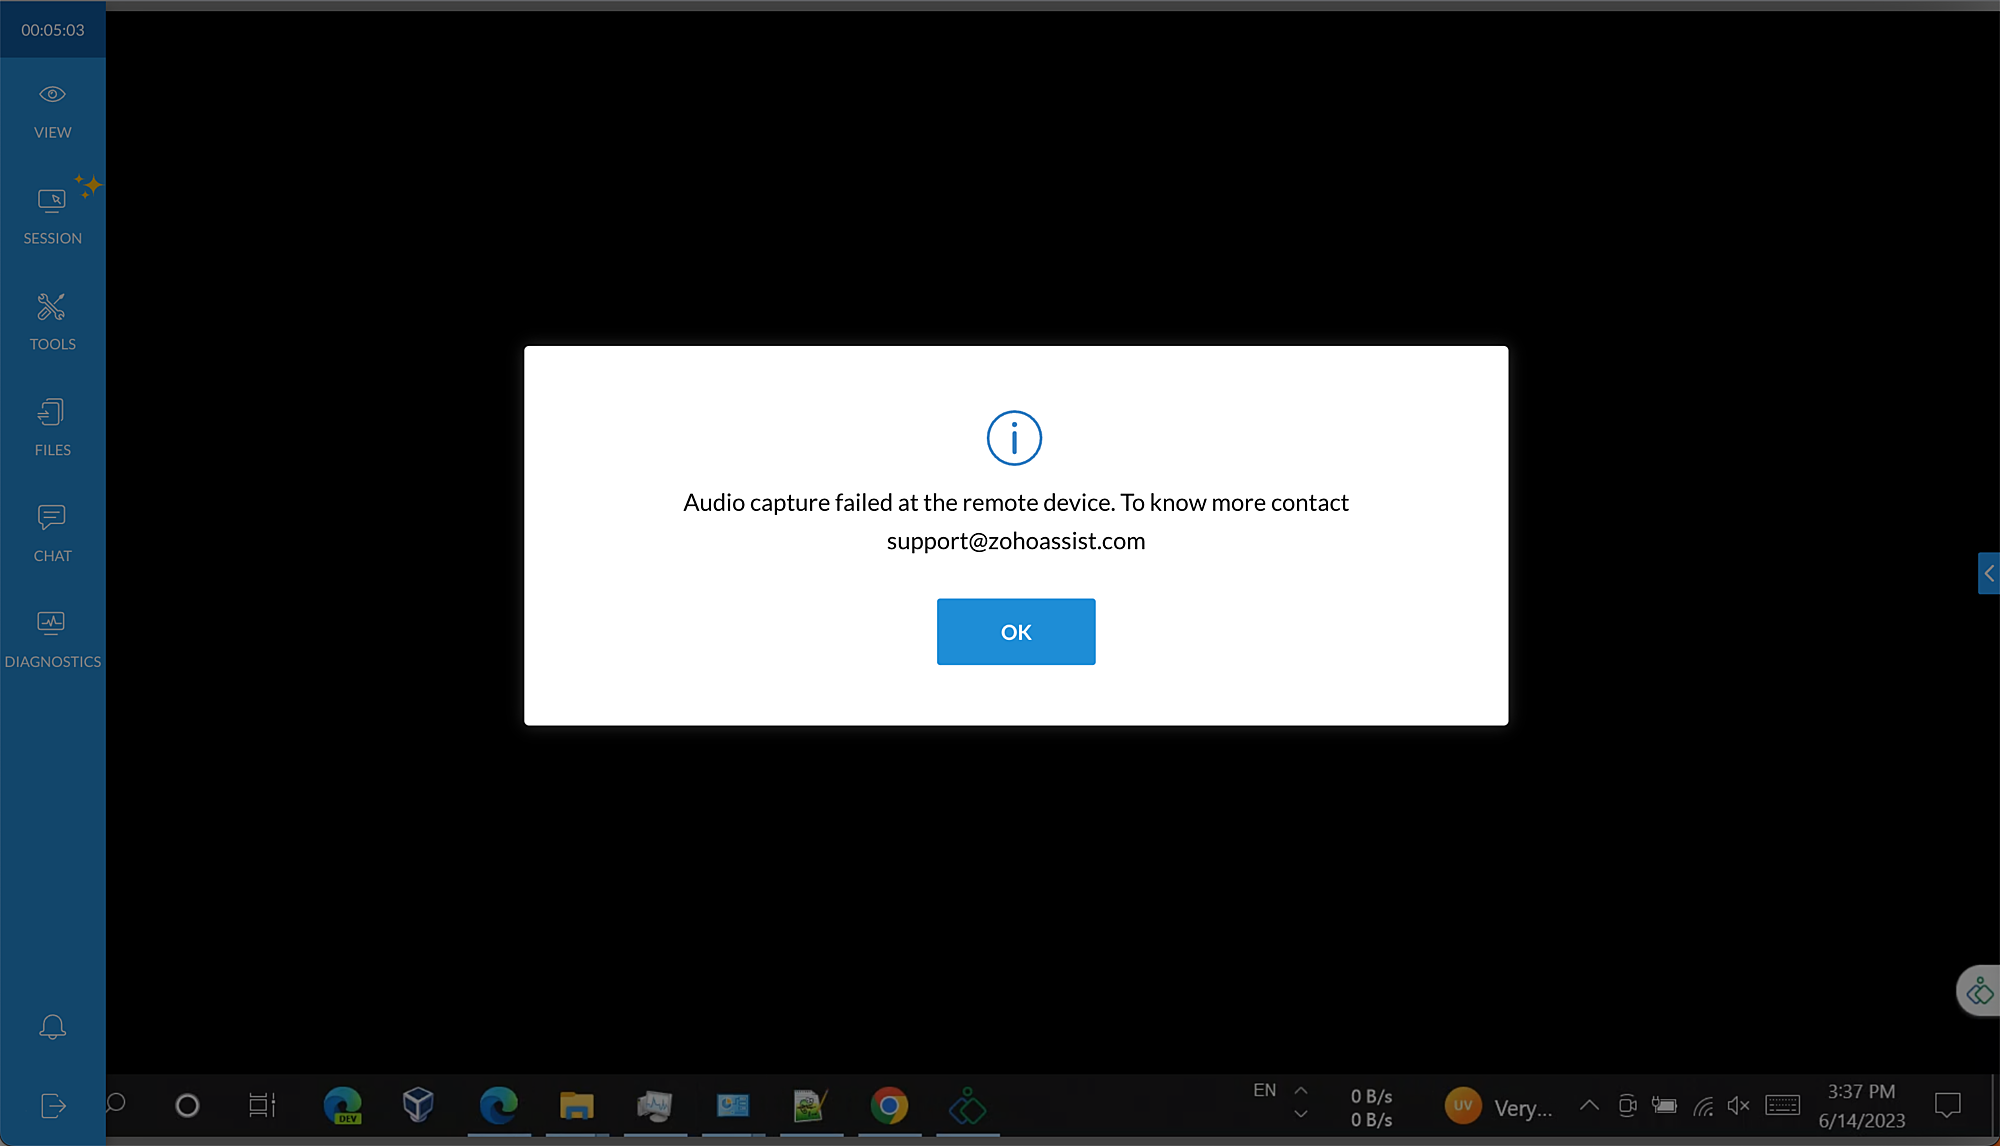Open Task View on the taskbar

(262, 1105)
